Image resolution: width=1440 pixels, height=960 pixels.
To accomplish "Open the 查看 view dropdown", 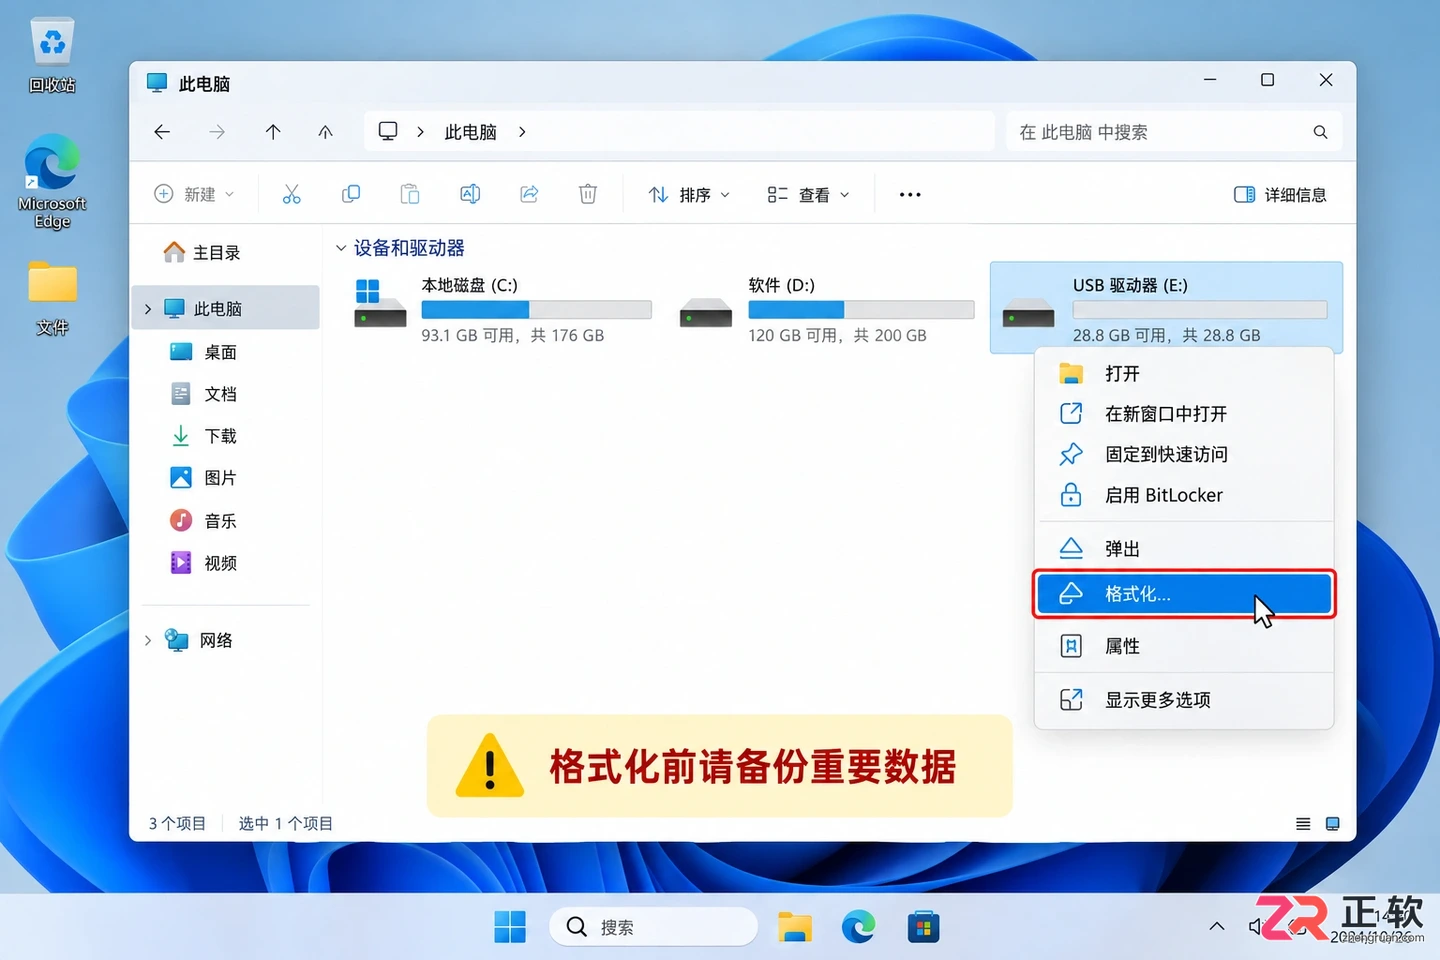I will coord(808,194).
